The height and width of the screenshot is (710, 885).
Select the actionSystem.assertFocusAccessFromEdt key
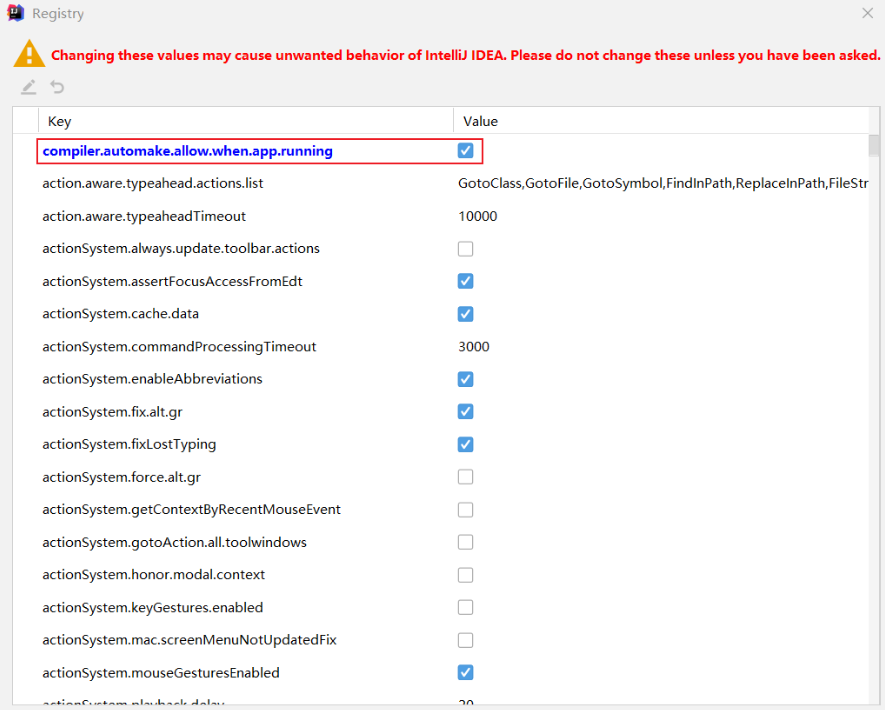(x=172, y=281)
